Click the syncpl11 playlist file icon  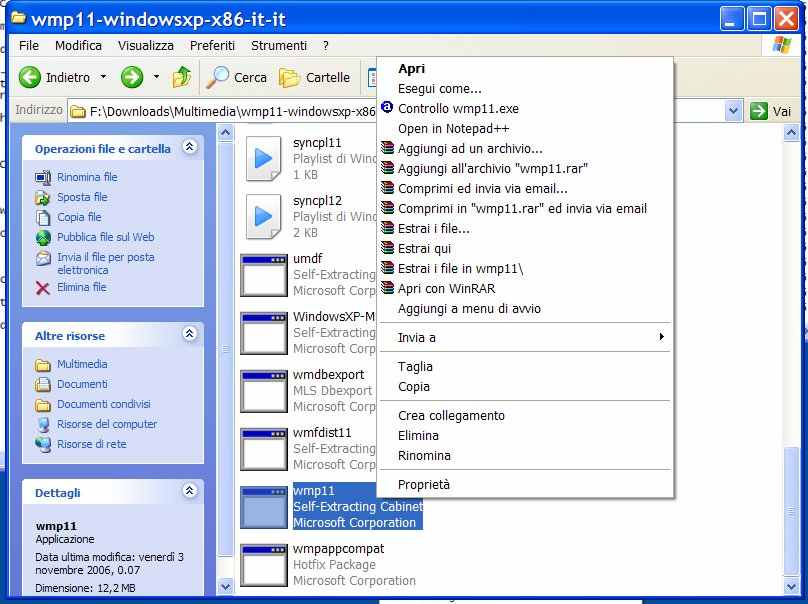point(263,158)
